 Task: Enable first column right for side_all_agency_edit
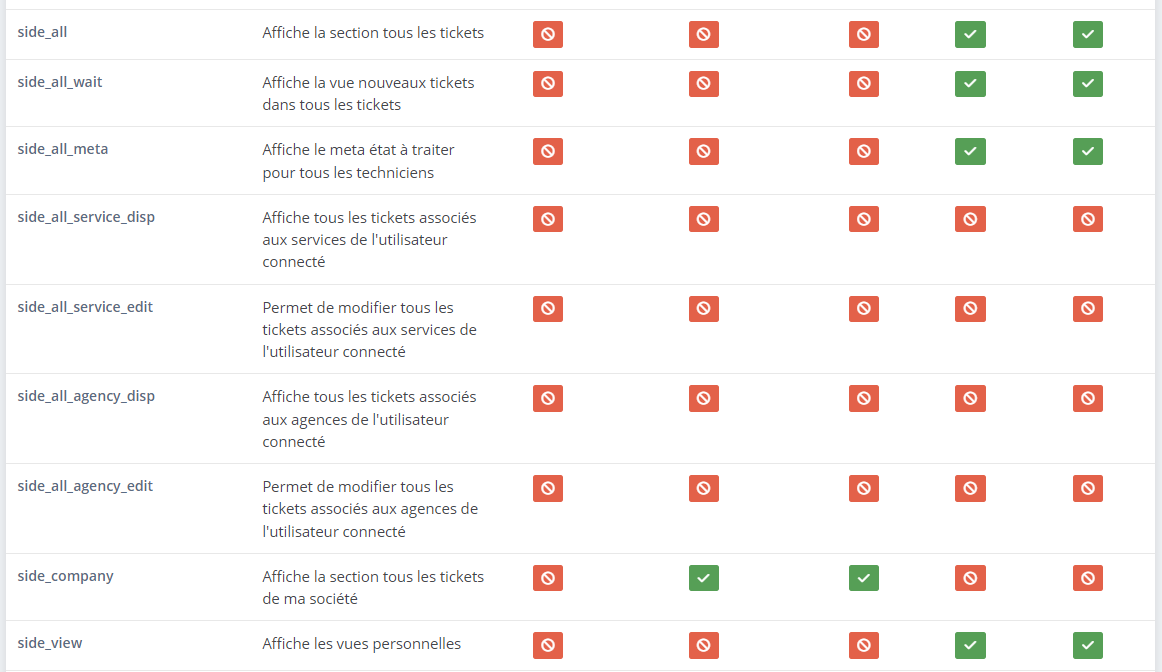(548, 488)
